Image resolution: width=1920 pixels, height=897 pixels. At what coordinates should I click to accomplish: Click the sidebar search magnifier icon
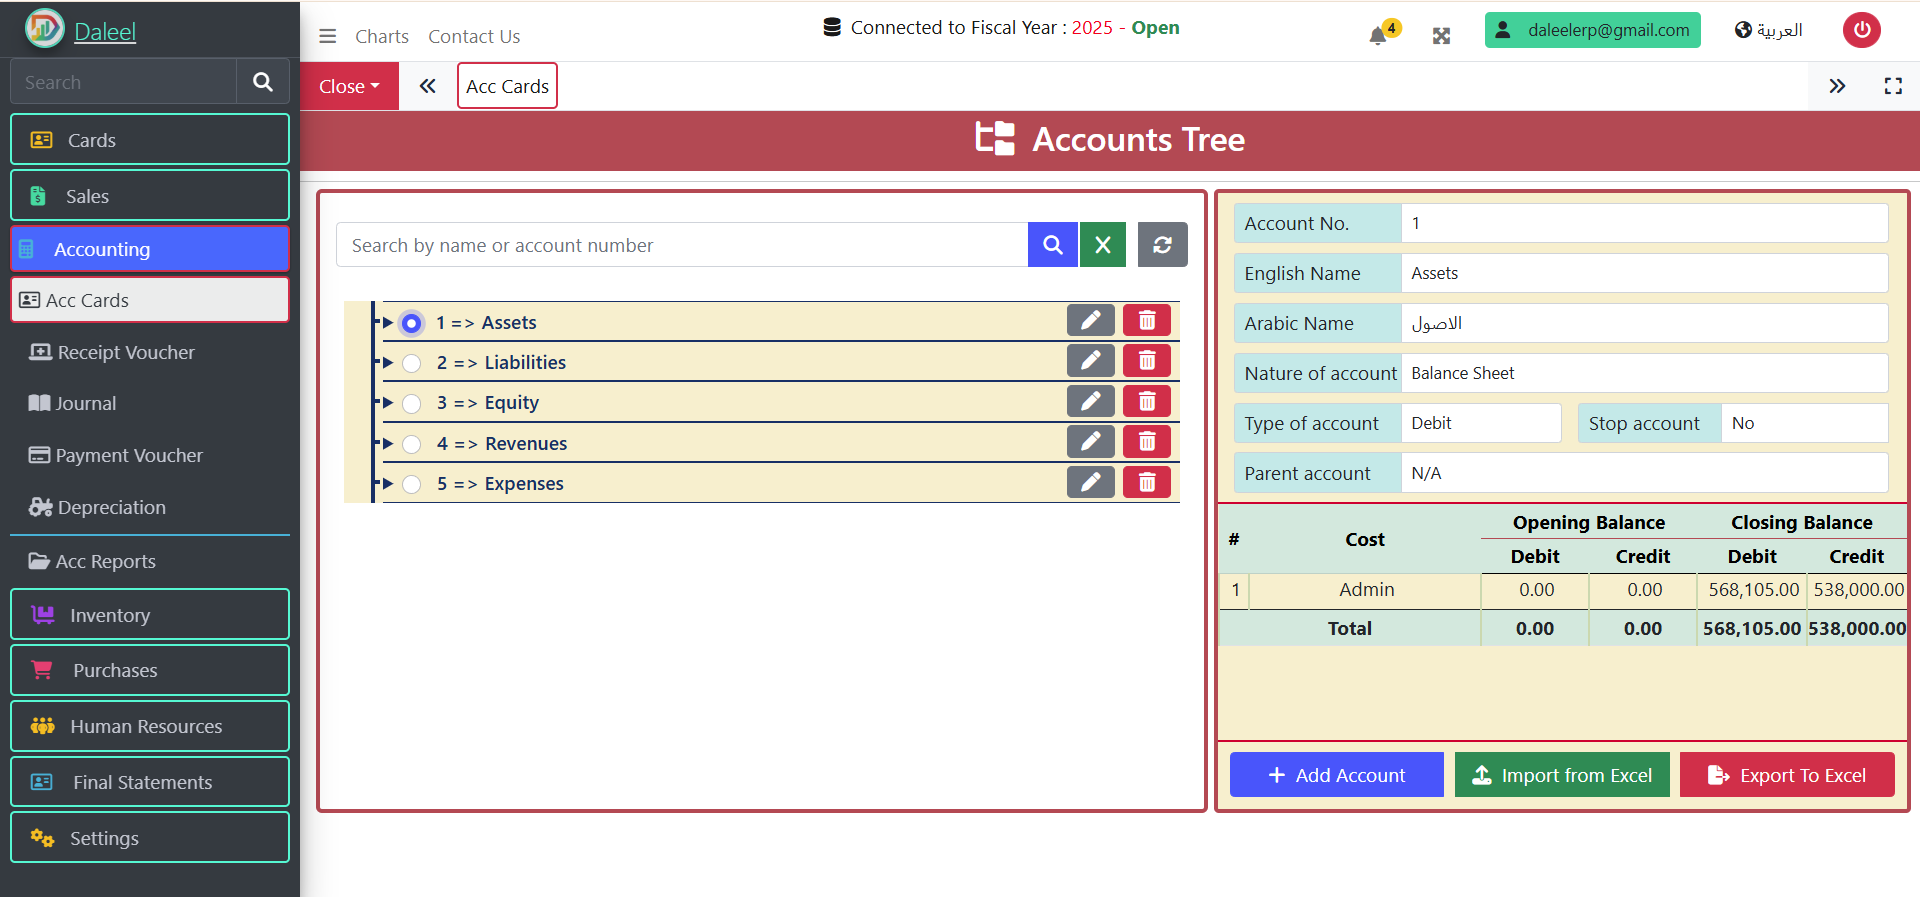point(263,82)
